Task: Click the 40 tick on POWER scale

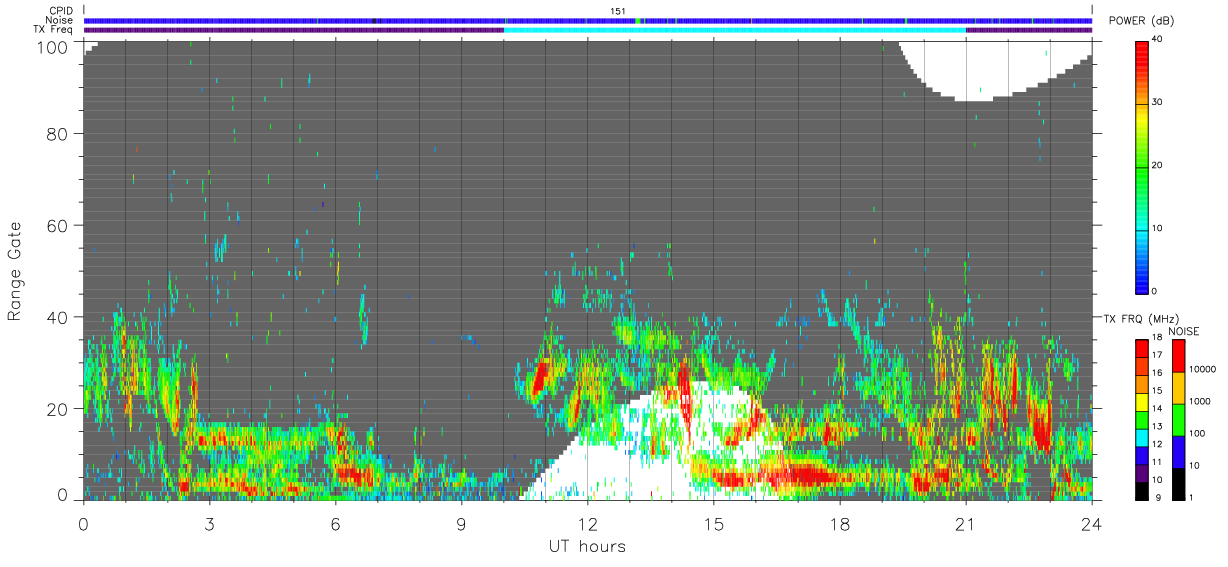Action: pos(1158,39)
